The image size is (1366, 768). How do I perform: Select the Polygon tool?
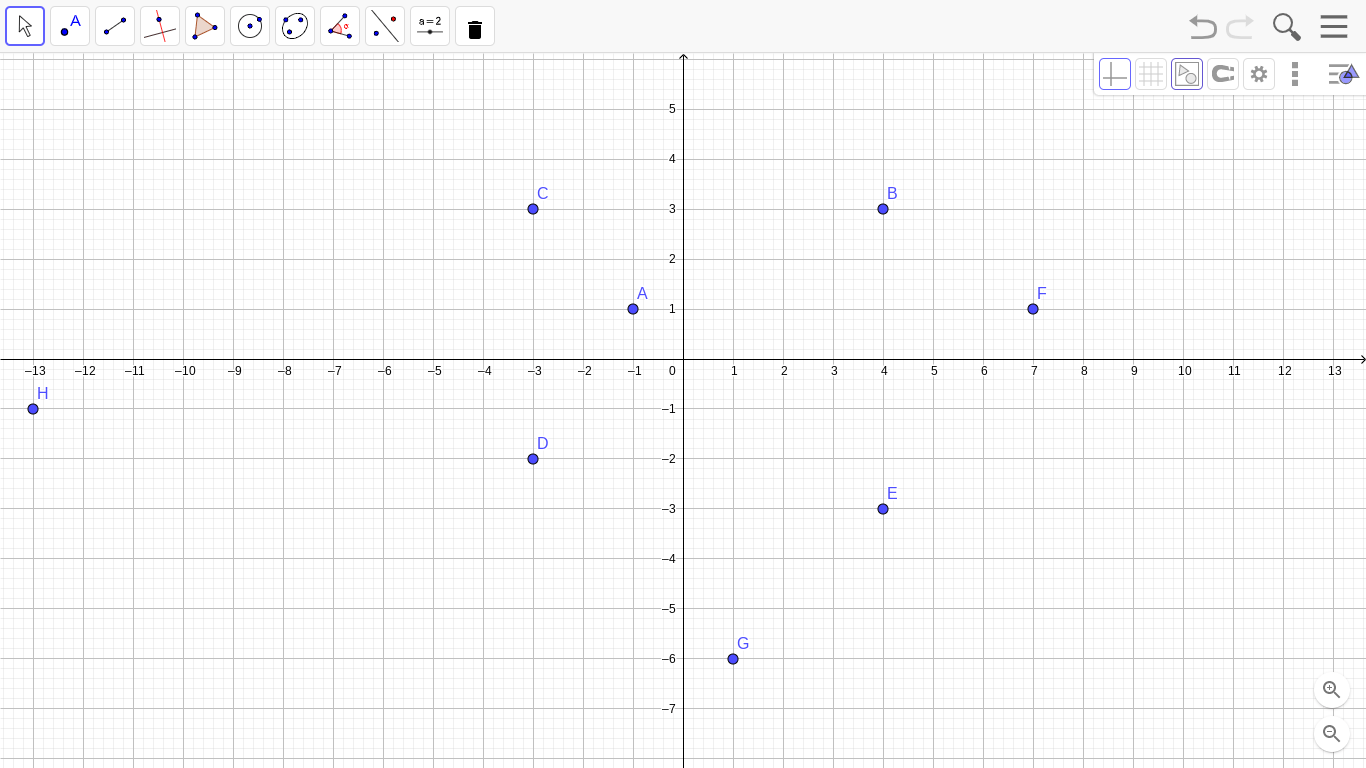click(x=205, y=26)
